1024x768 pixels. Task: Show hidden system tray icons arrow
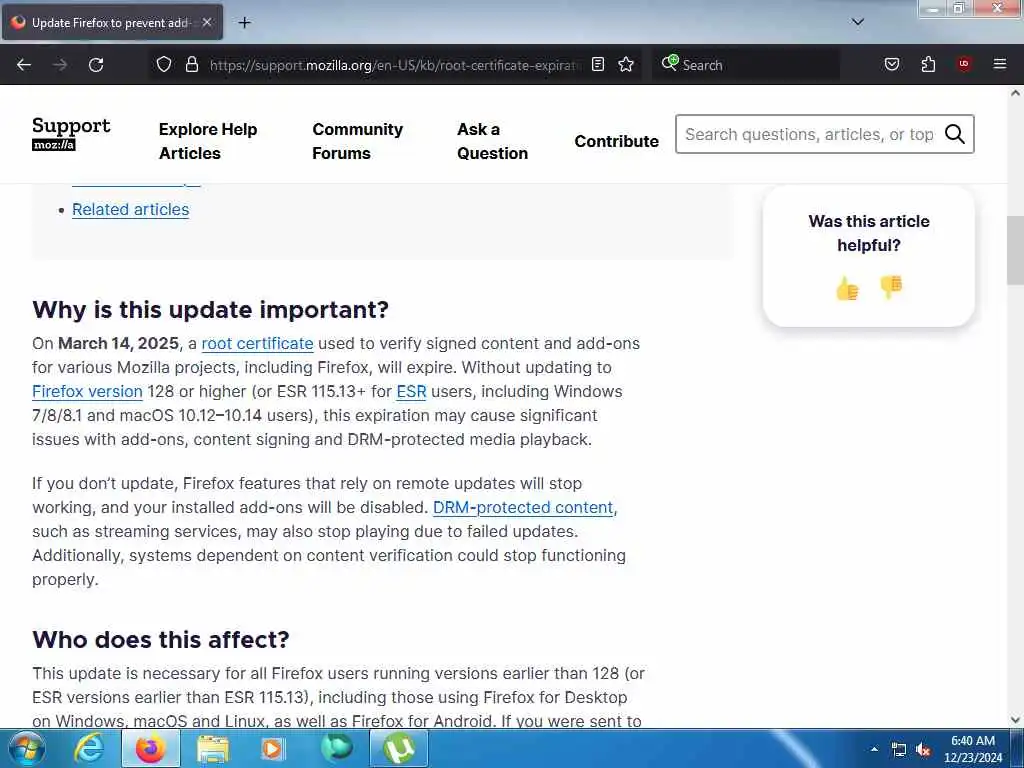point(874,750)
